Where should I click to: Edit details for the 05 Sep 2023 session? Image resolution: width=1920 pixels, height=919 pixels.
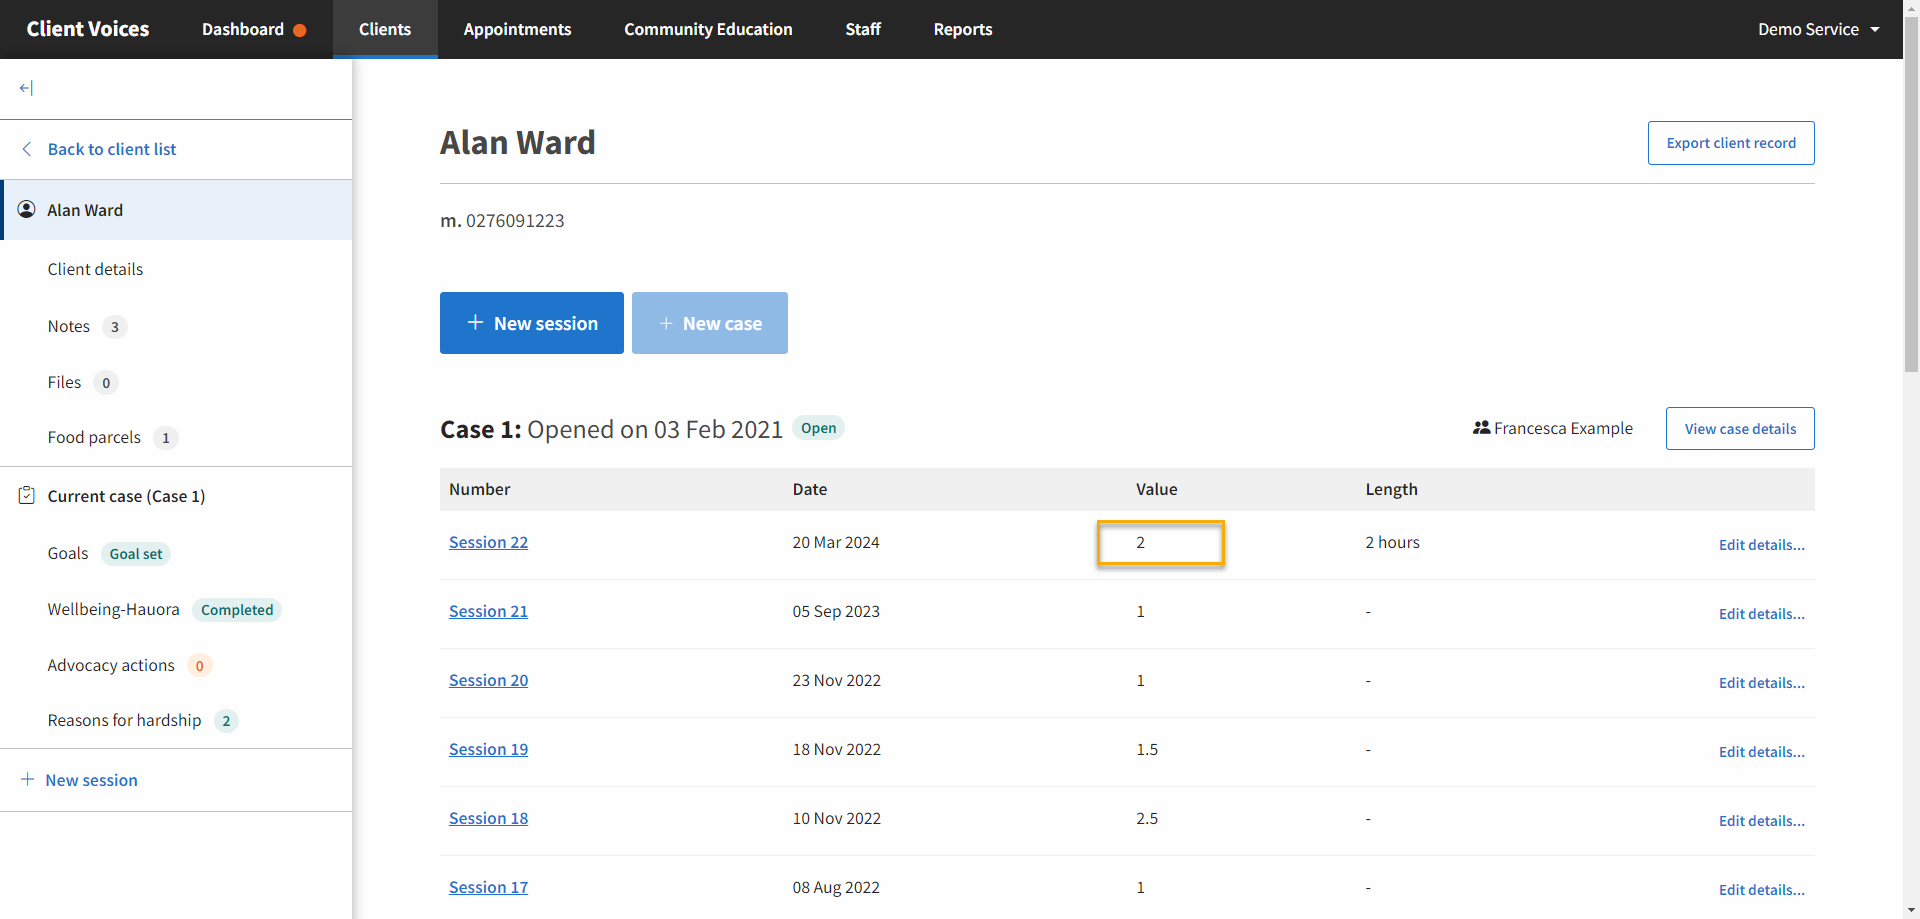[x=1762, y=614]
